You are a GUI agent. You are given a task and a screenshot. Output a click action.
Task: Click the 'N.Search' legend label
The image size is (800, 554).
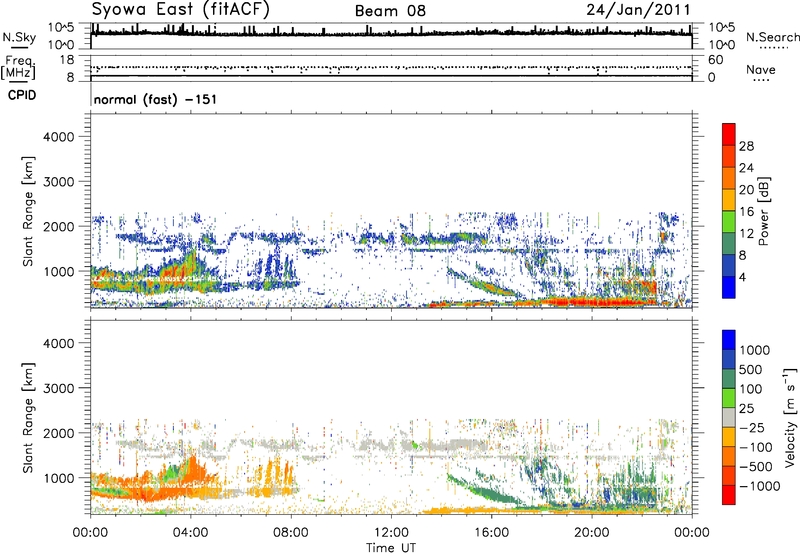point(773,37)
